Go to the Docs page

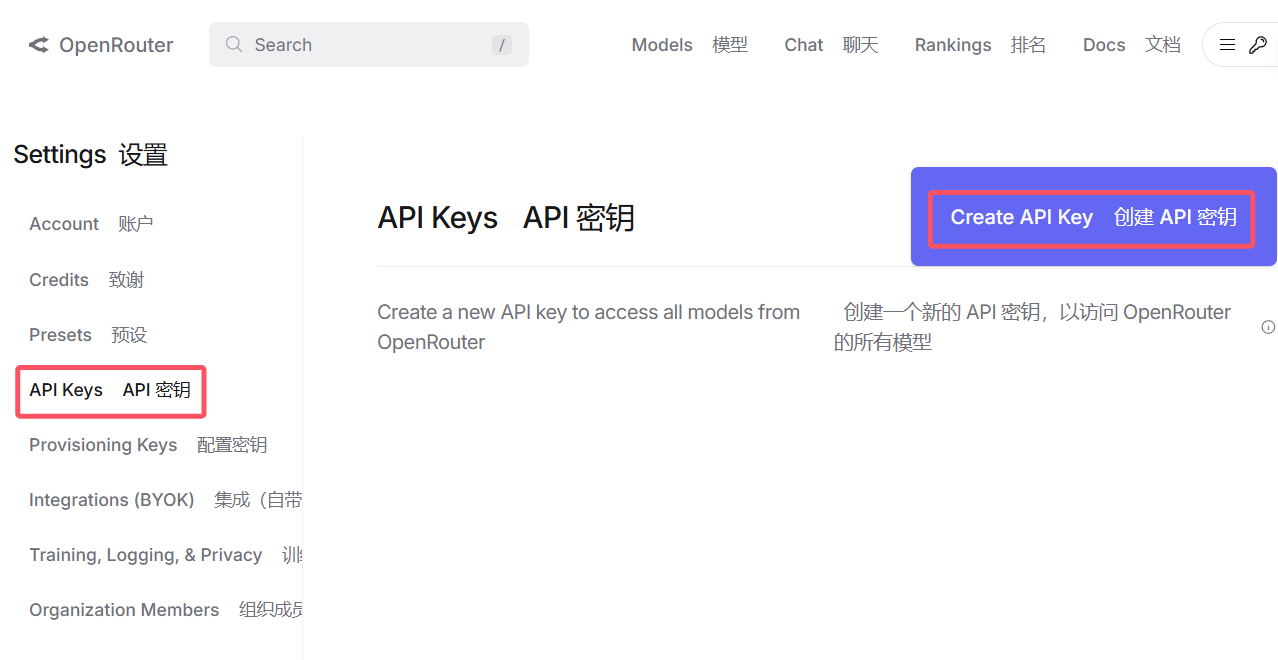coord(1103,44)
